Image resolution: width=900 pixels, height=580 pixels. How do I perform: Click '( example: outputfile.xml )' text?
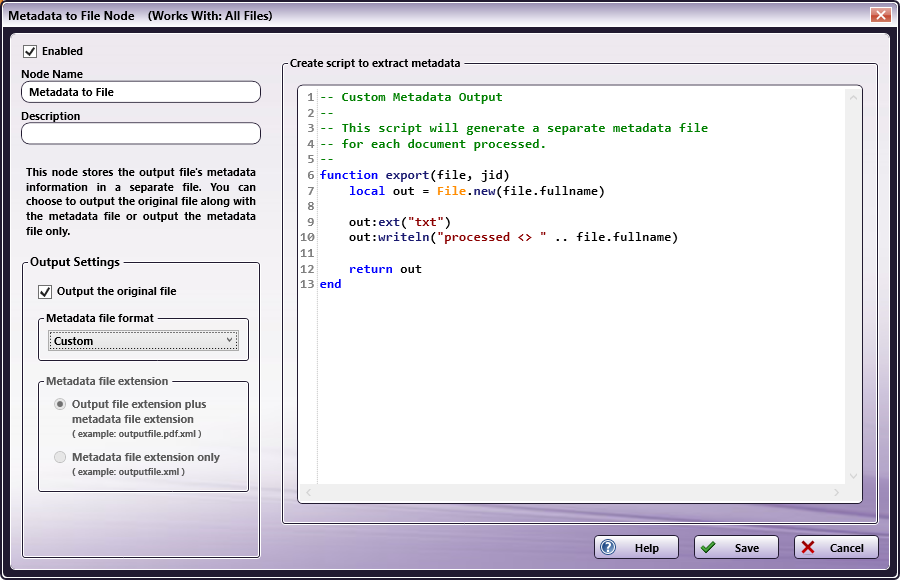coord(129,472)
